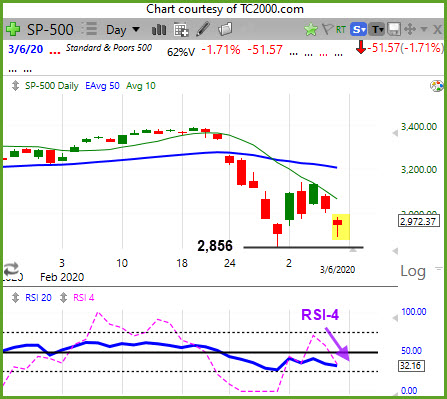Click the red down arrow change indicator
This screenshot has width=447, height=399.
point(361,47)
